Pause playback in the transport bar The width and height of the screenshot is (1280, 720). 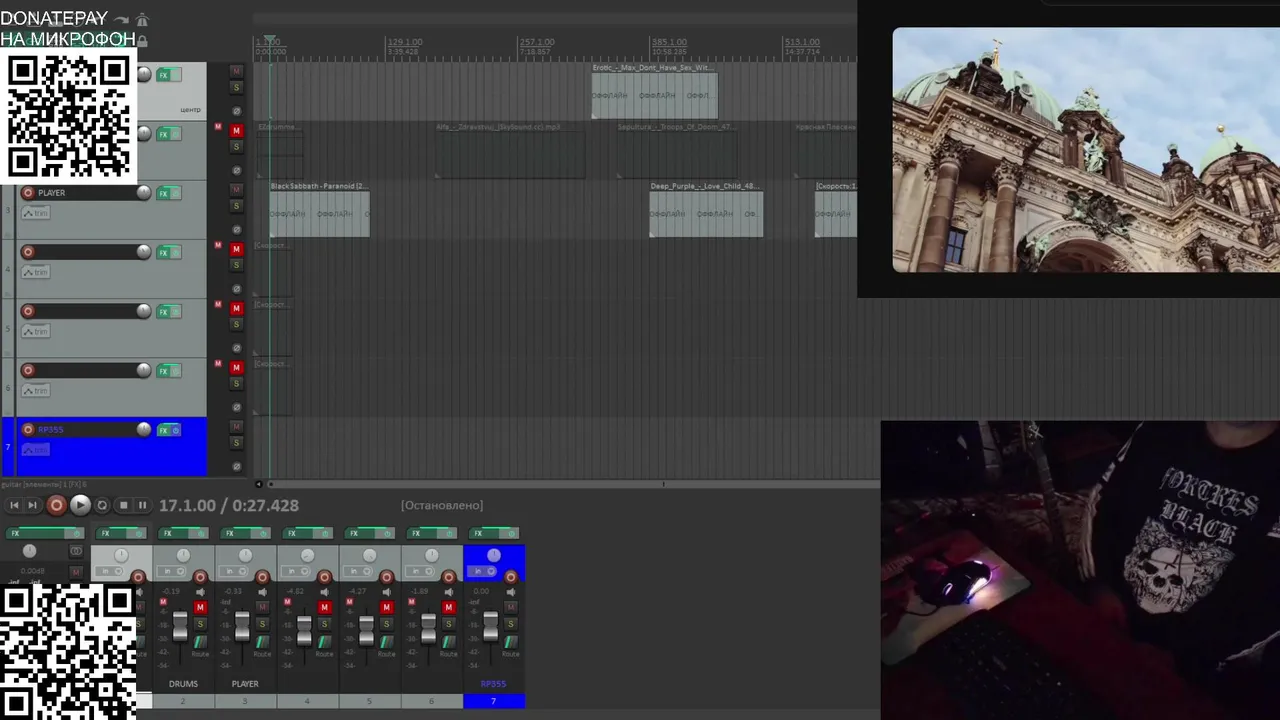[x=141, y=505]
